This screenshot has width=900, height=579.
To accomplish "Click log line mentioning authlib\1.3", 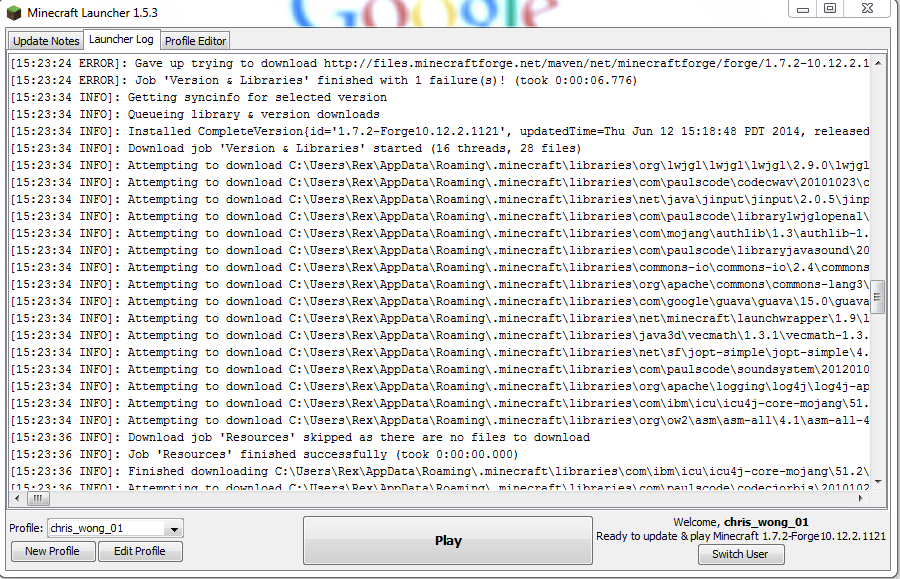I will (440, 234).
